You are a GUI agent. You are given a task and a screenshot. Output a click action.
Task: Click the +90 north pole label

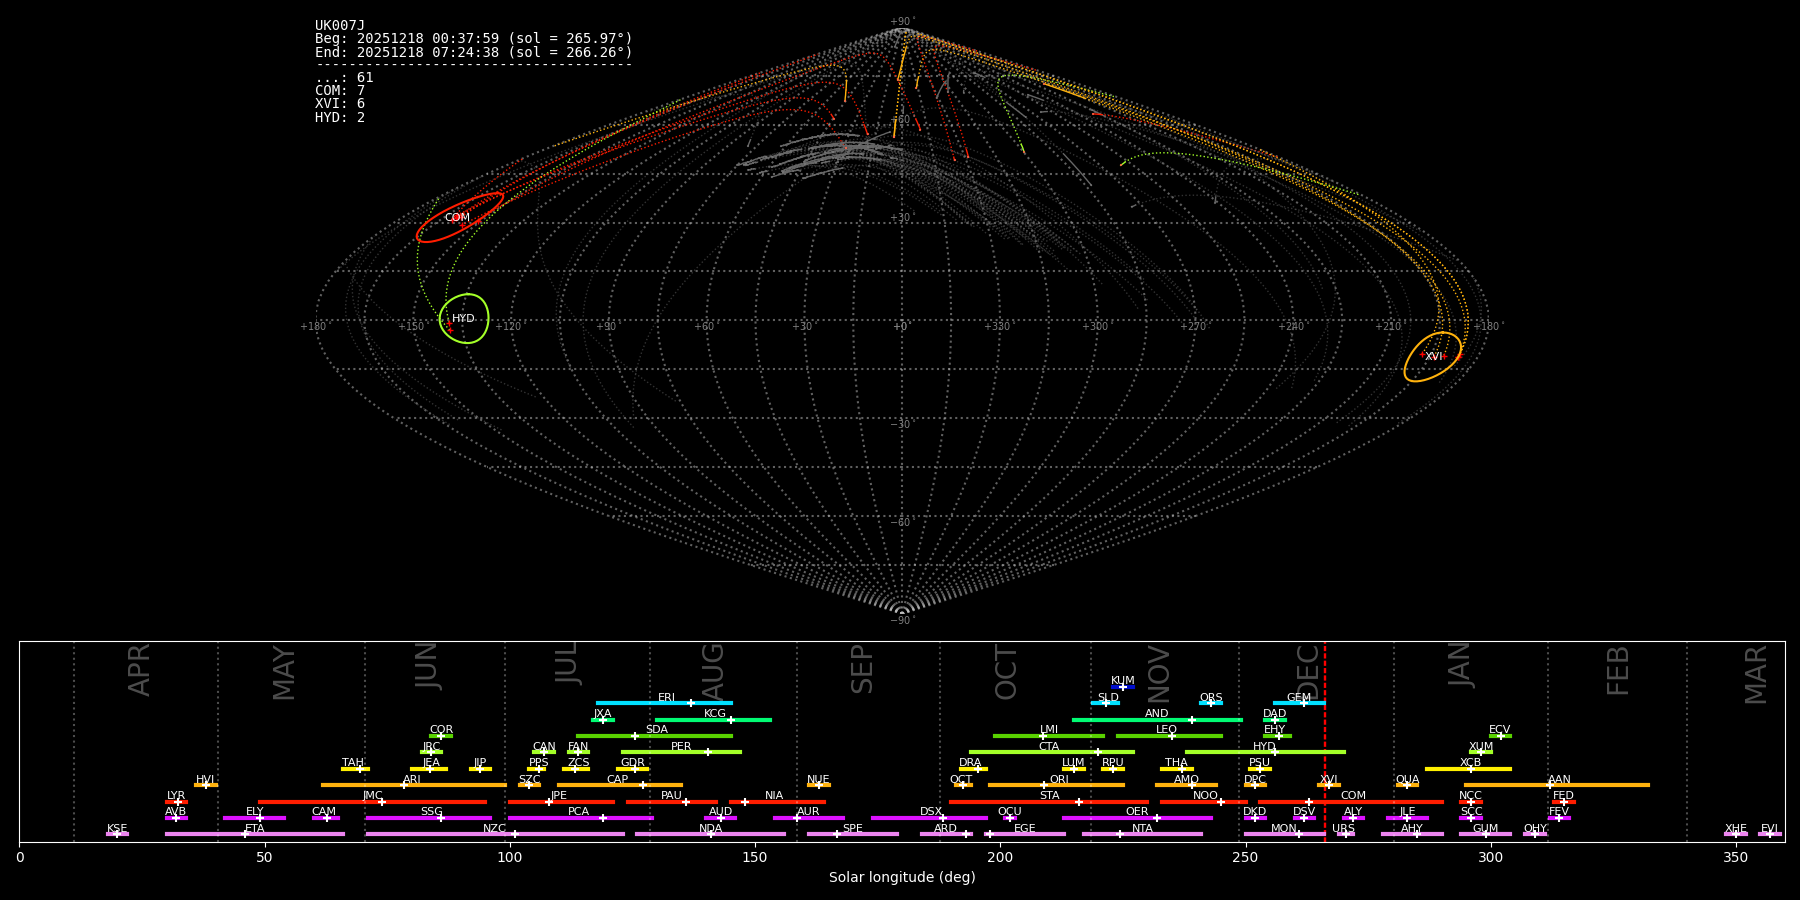point(901,22)
